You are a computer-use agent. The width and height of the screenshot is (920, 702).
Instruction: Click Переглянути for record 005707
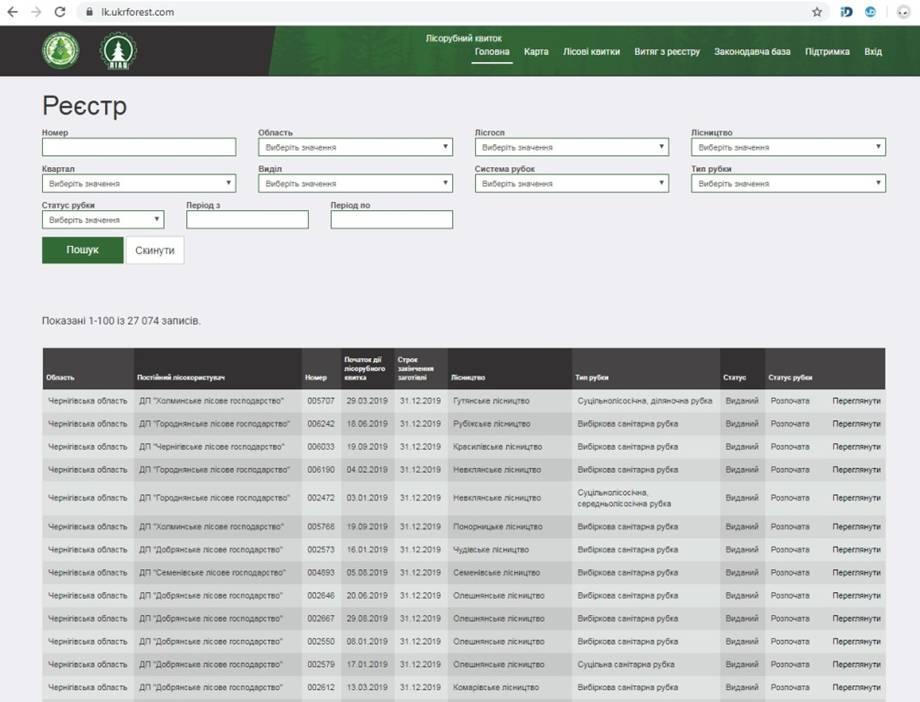(x=856, y=401)
